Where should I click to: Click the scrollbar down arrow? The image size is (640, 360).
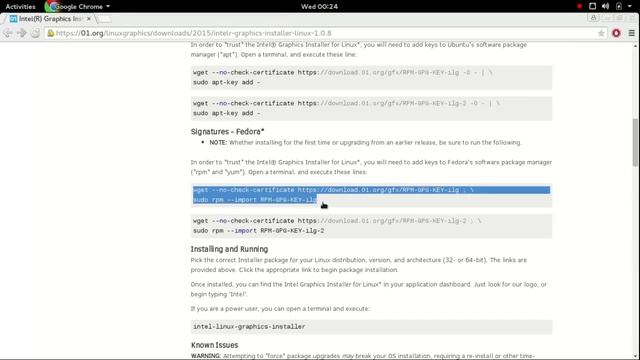635,356
